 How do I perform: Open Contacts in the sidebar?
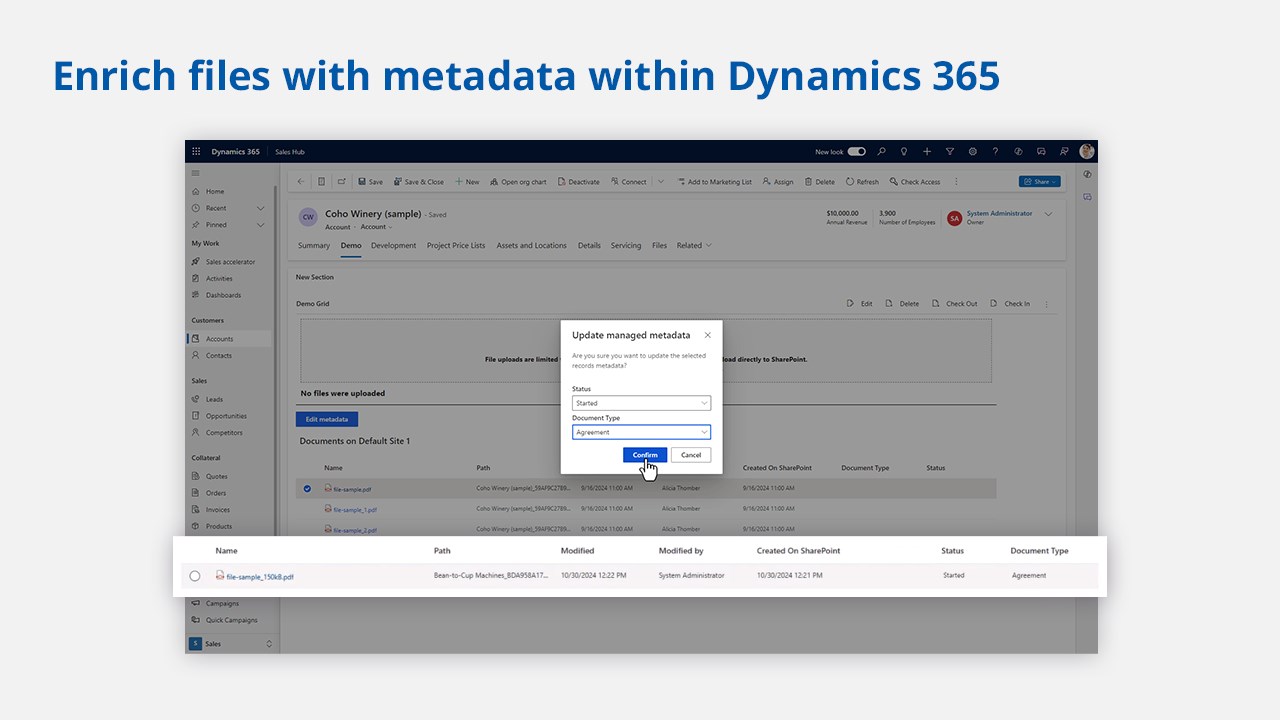219,355
